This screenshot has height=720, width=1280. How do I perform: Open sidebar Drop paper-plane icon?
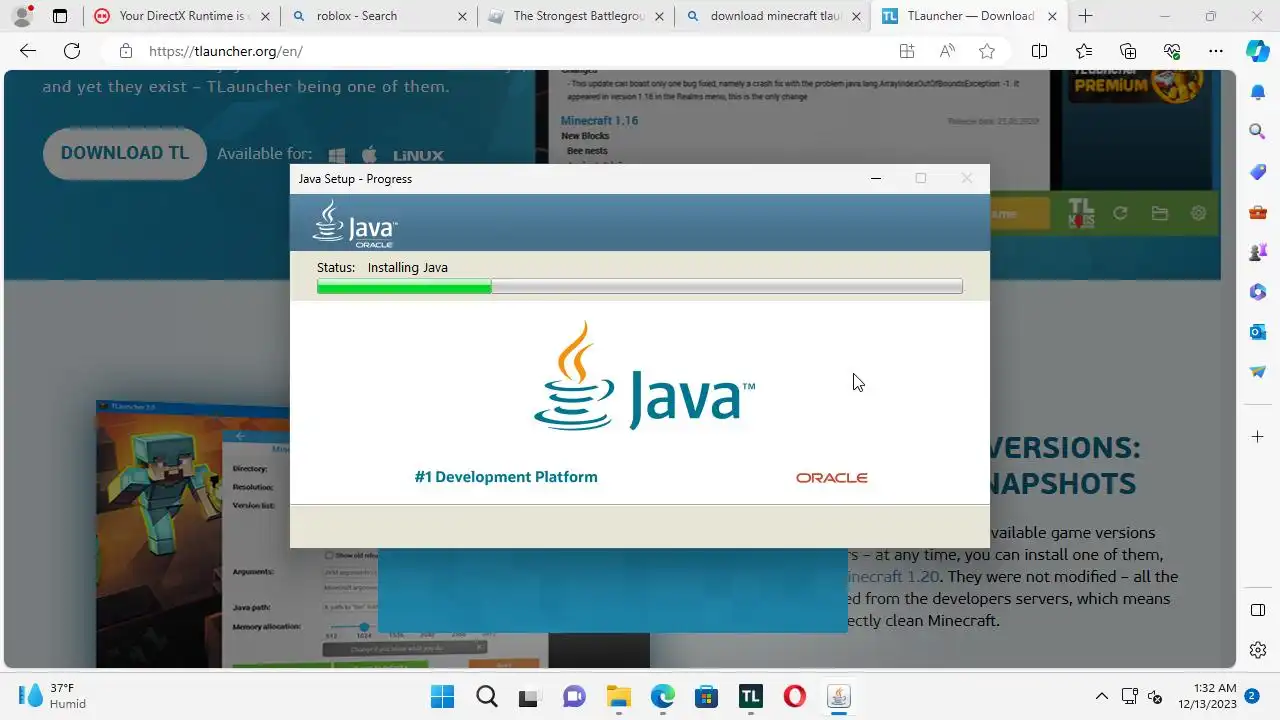[x=1258, y=371]
